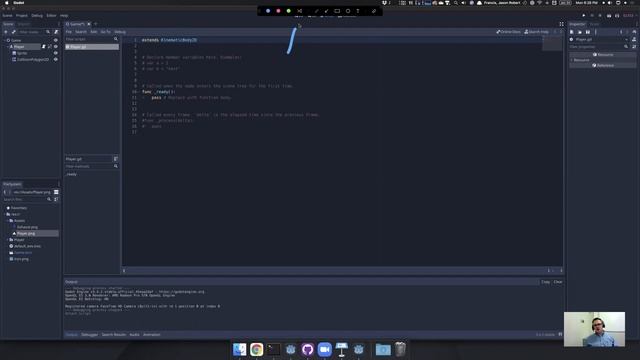The width and height of the screenshot is (640, 360).
Task: Play custom scene icon
Action: coord(617,16)
